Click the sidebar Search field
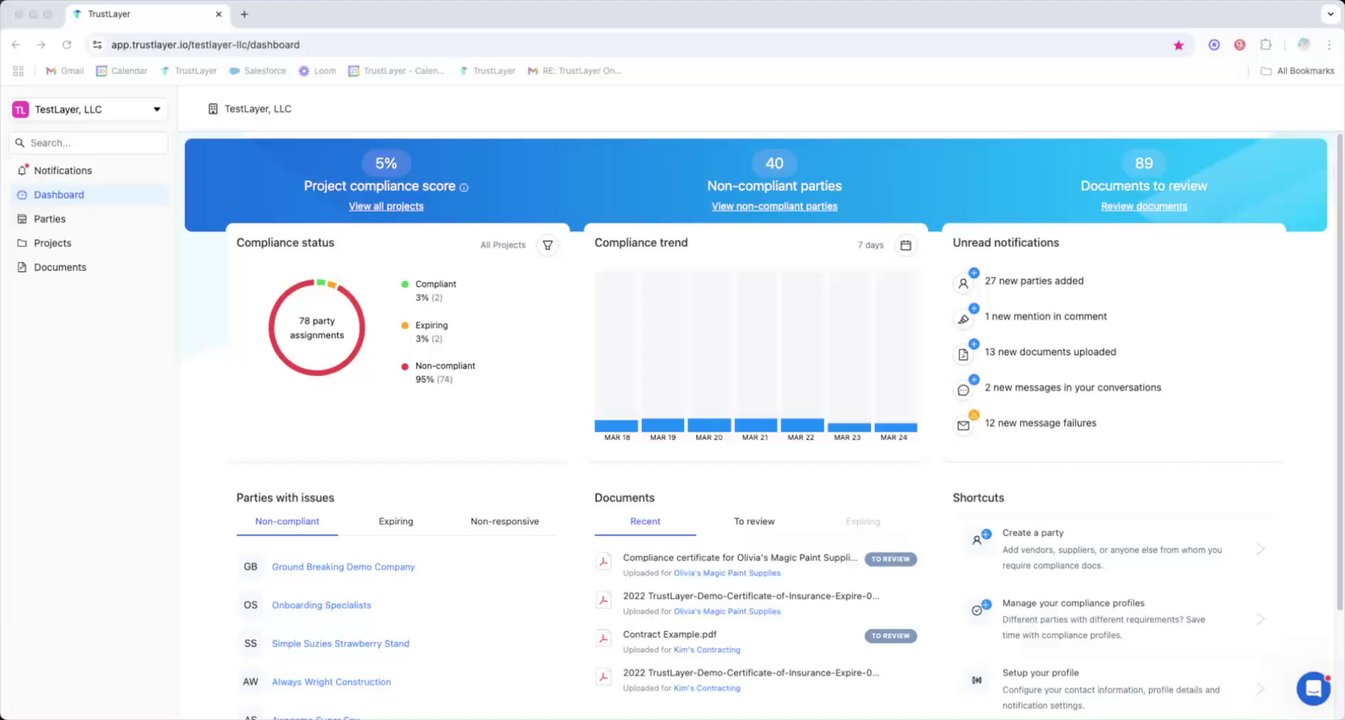The image size is (1345, 720). click(88, 143)
